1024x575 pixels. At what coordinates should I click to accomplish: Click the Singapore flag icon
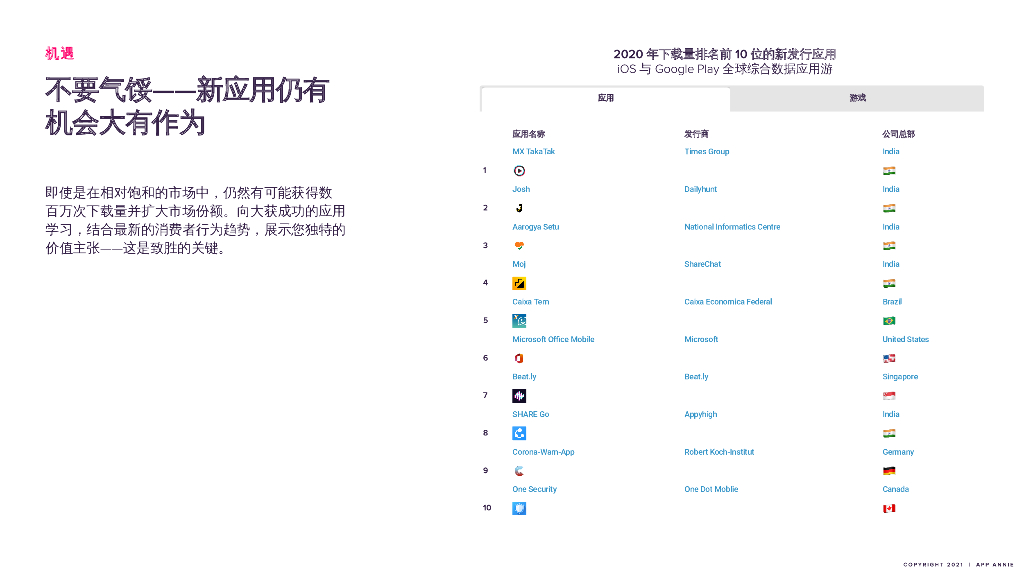coord(889,396)
